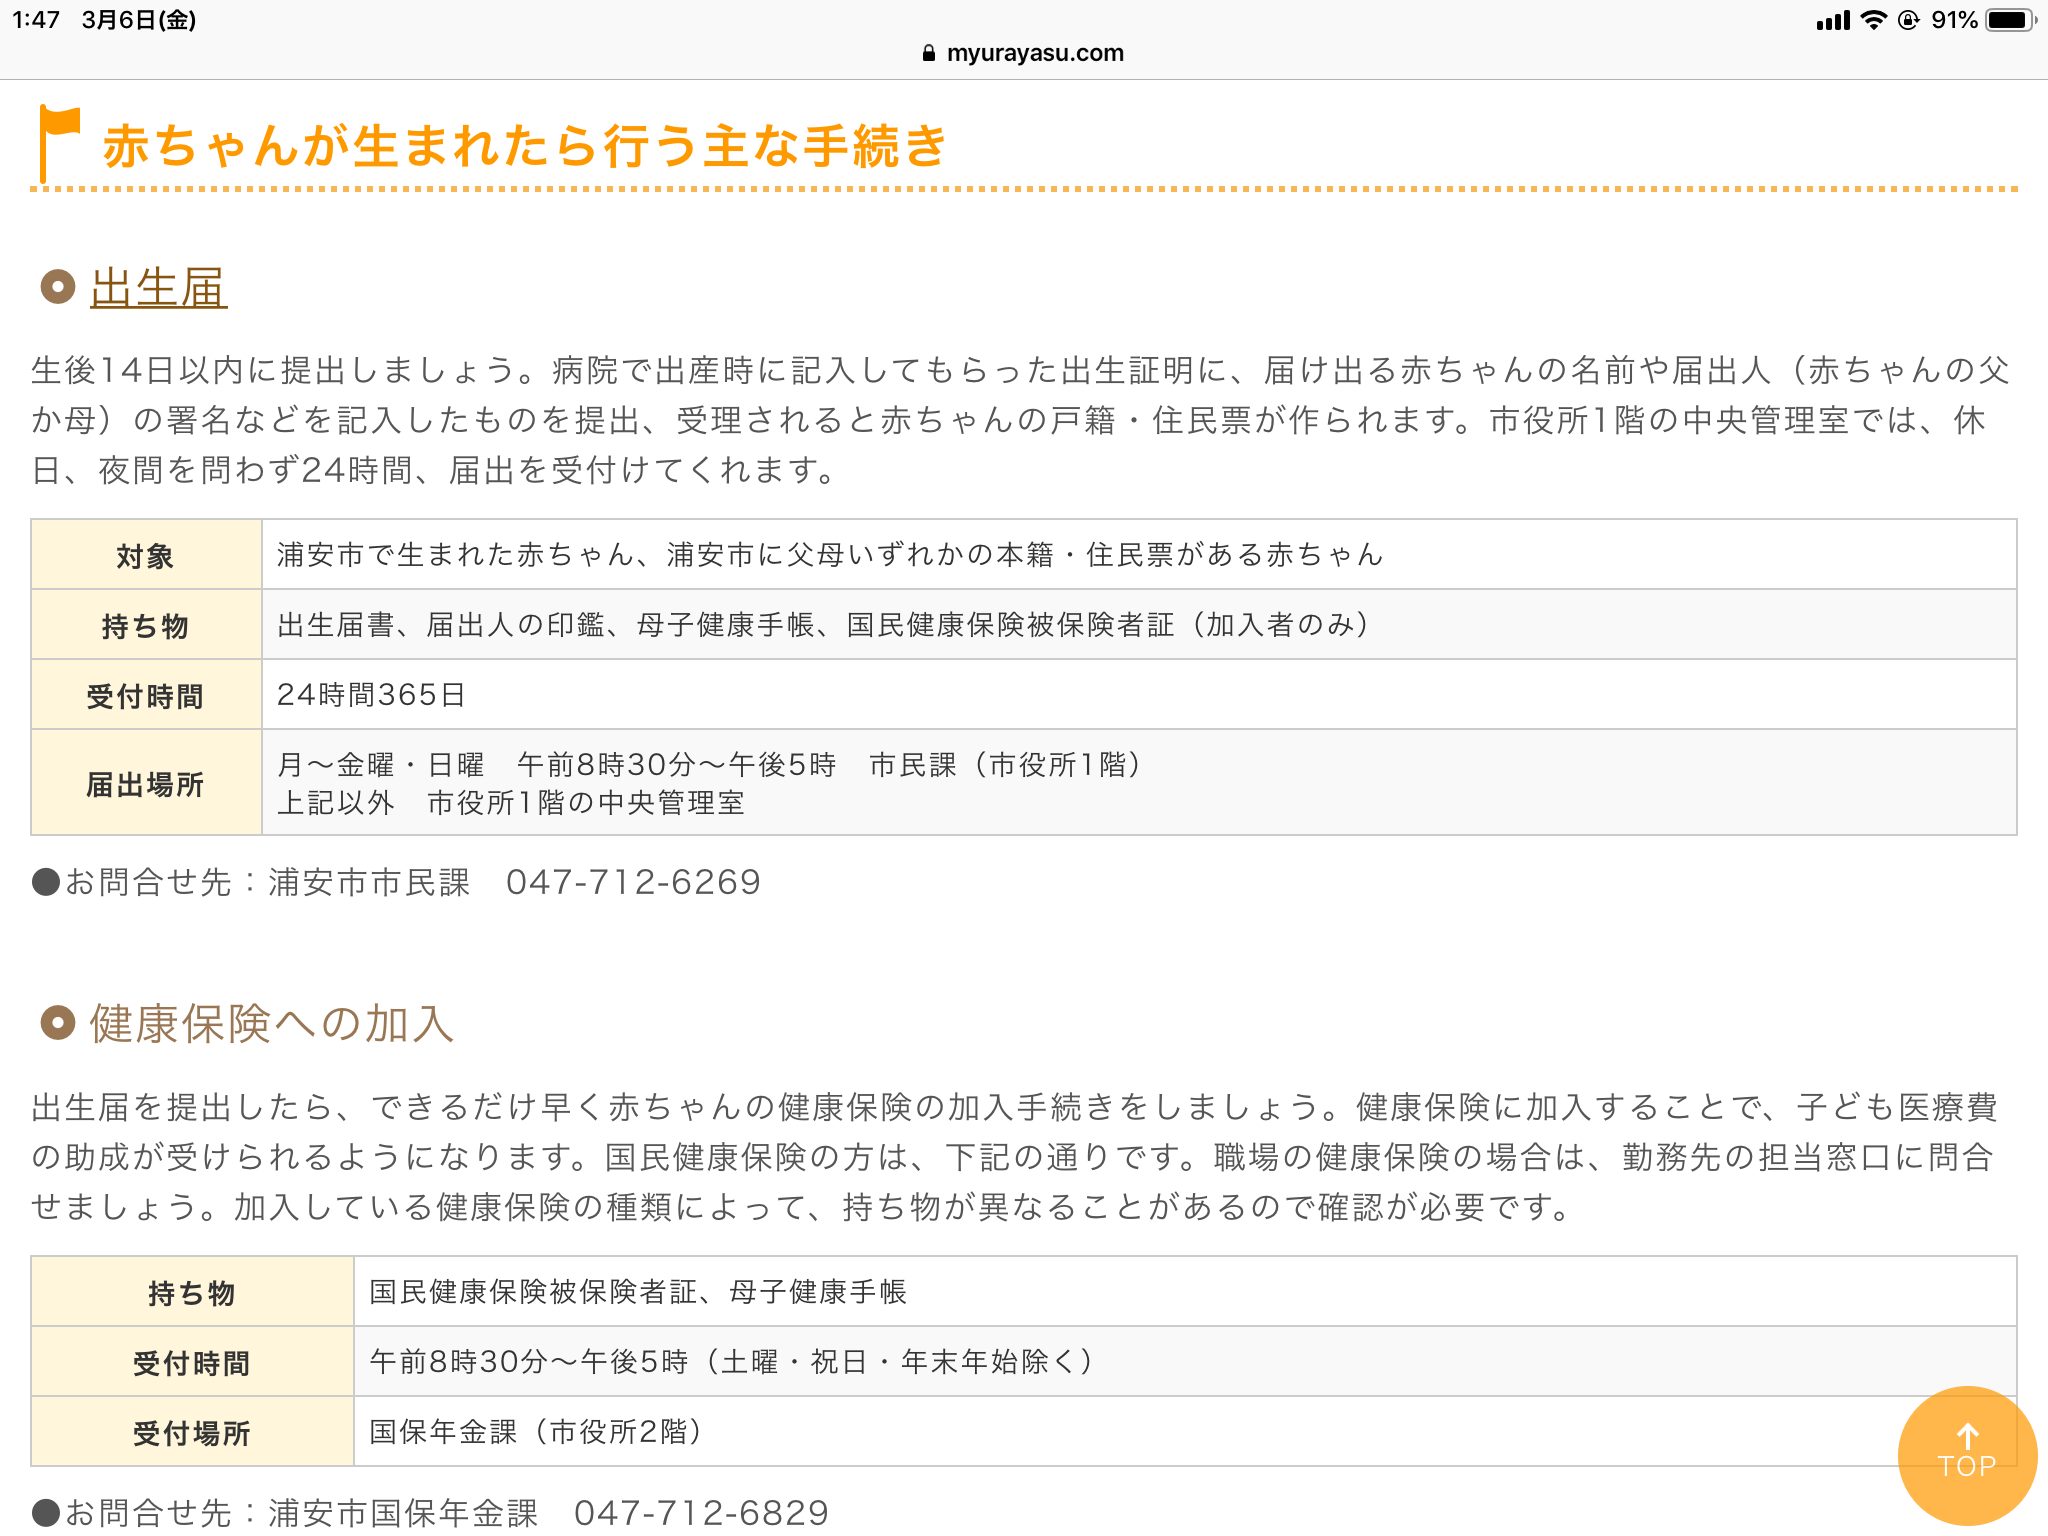2048x1536 pixels.
Task: Tap the battery icon in status bar
Action: point(2010,20)
